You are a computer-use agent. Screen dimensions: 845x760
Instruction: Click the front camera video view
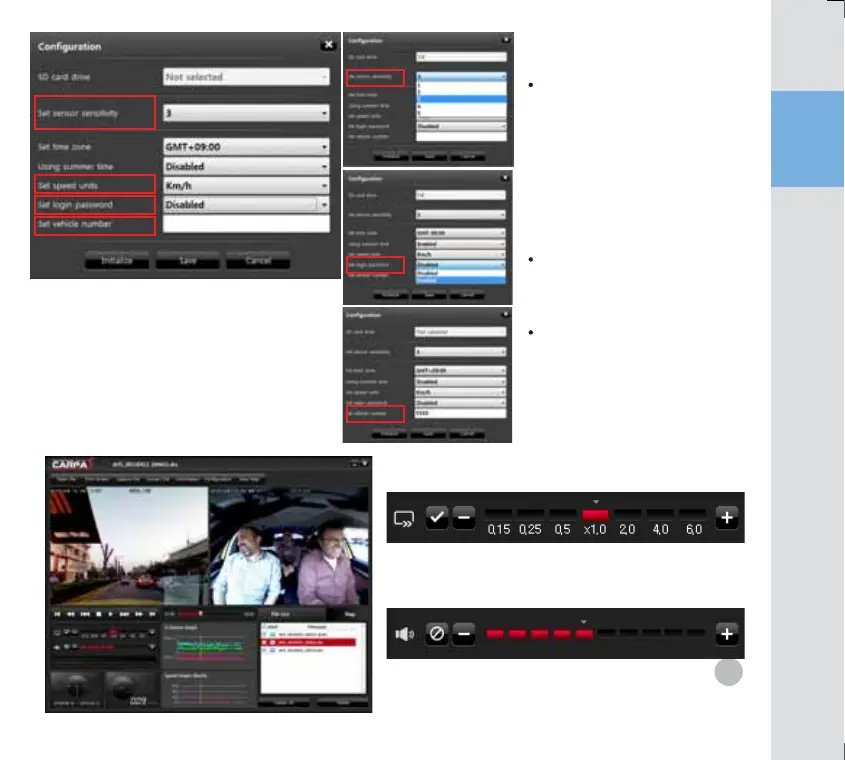[129, 545]
